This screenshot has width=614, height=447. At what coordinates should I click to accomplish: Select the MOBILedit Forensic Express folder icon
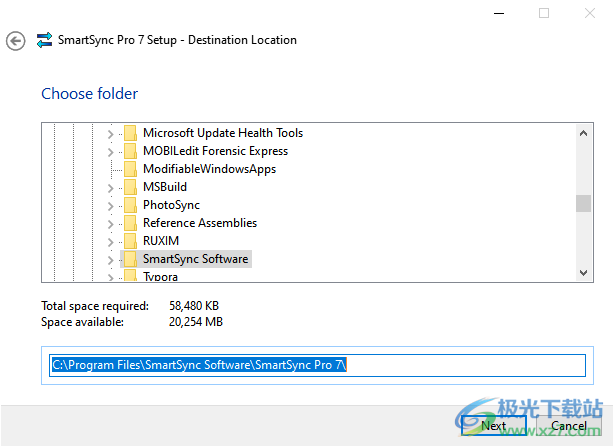click(x=130, y=151)
